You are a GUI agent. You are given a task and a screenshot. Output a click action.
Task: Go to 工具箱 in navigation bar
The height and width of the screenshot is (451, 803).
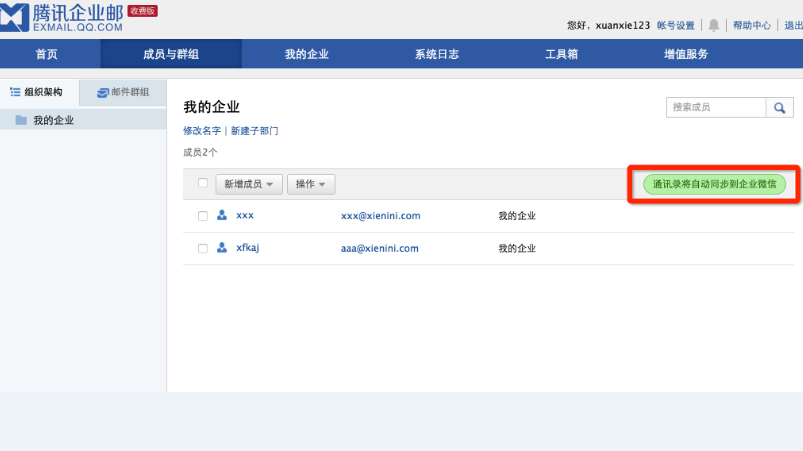561,54
